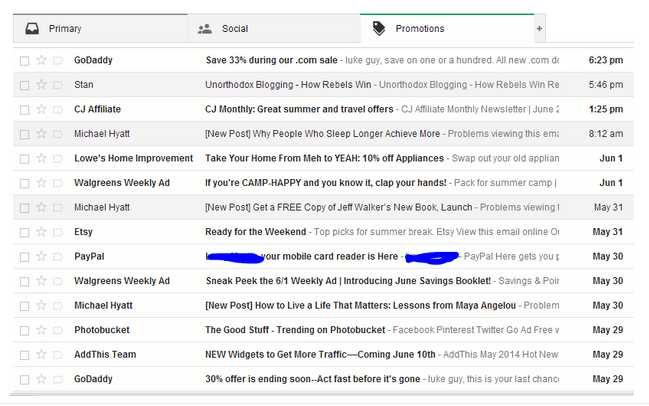Open 'Ready for the Weekend' Etsy email
This screenshot has height=406, width=649.
[256, 231]
